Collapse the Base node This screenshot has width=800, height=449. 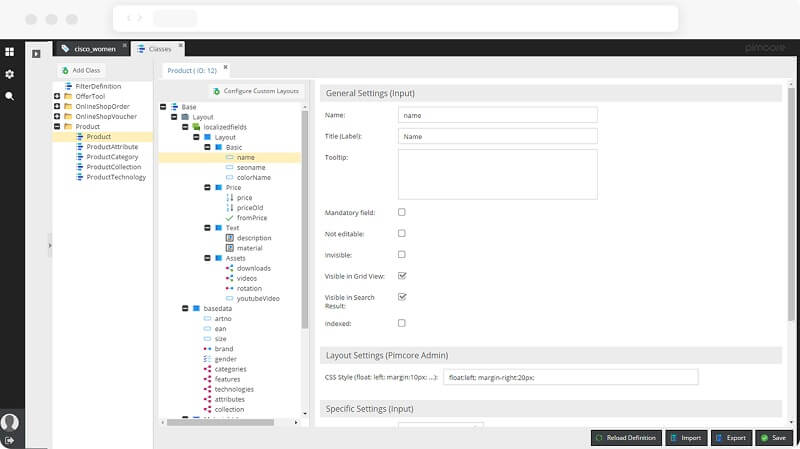coord(163,107)
